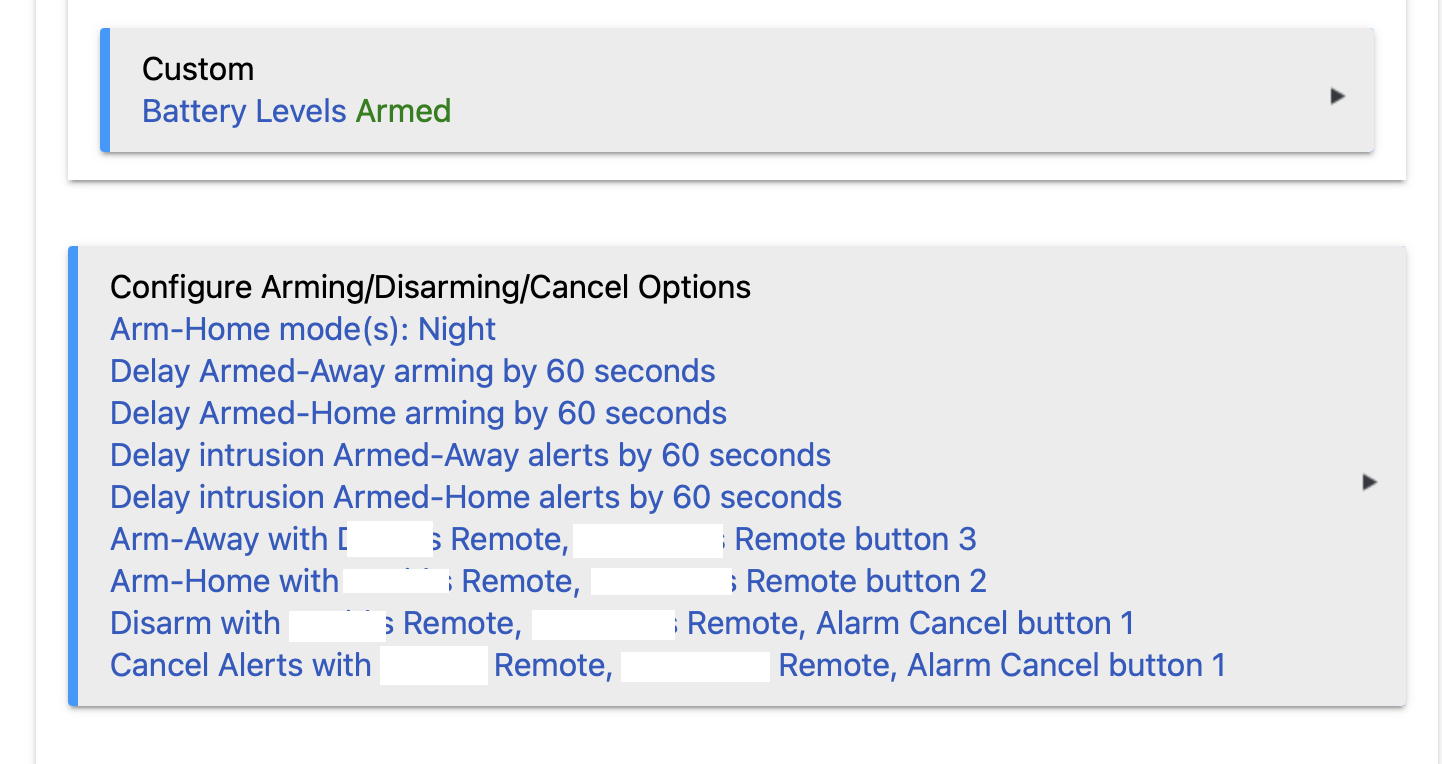The width and height of the screenshot is (1442, 764).
Task: Click Configure Arming/Disarming/Cancel Options heading
Action: [x=430, y=288]
